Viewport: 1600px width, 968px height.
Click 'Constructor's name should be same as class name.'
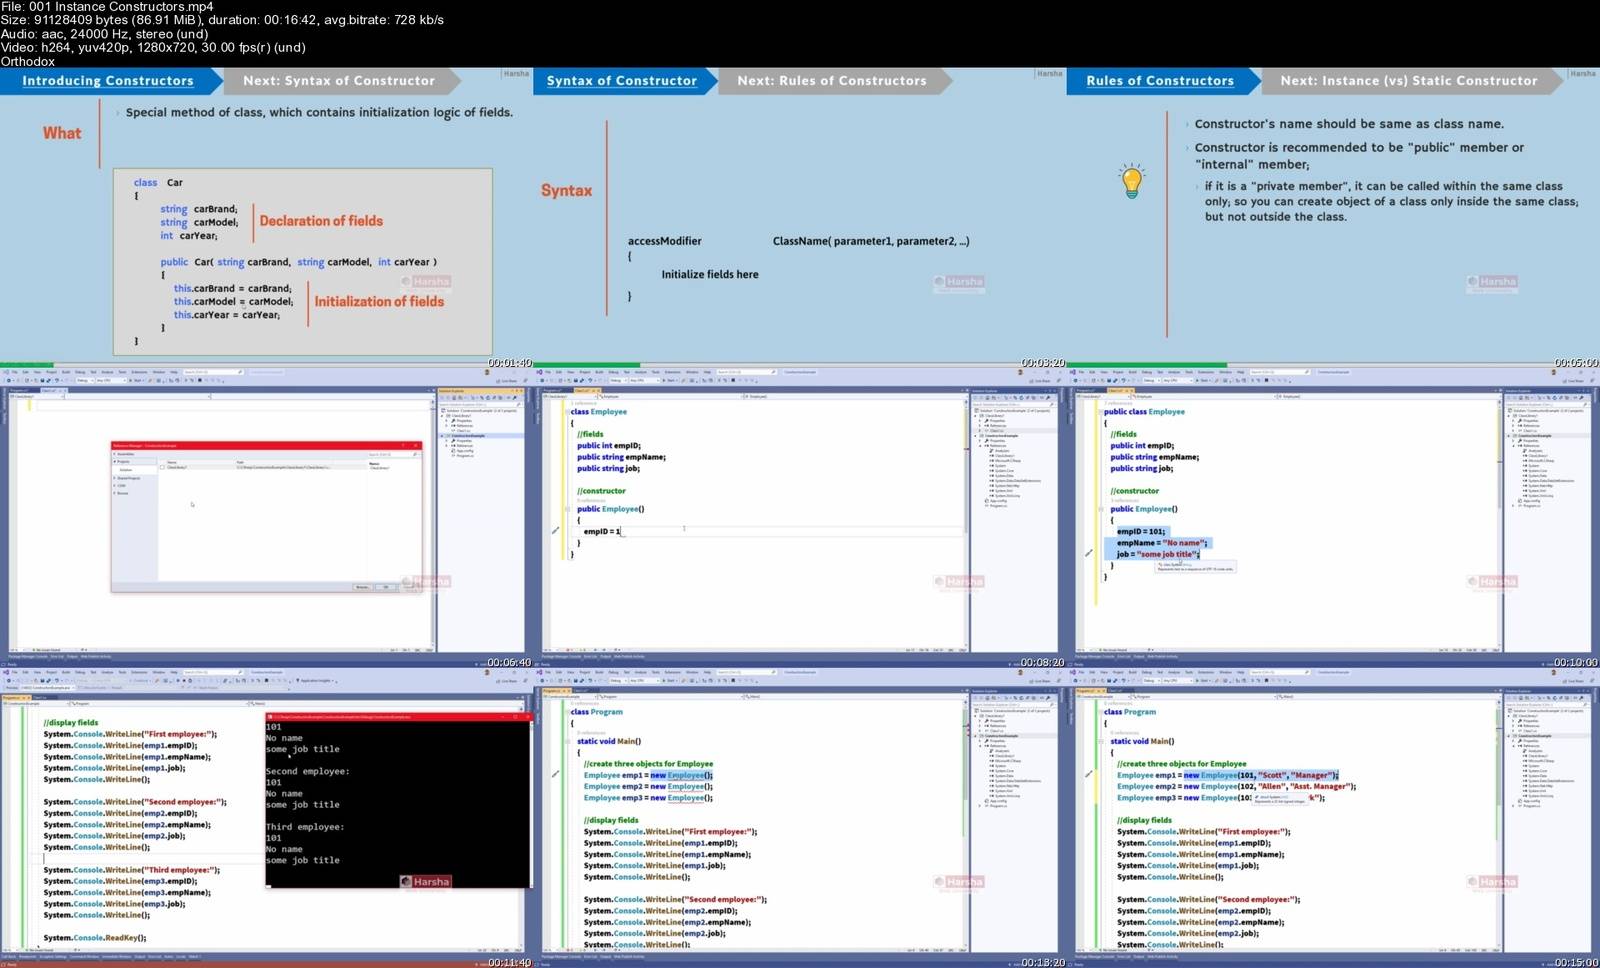click(x=1349, y=124)
